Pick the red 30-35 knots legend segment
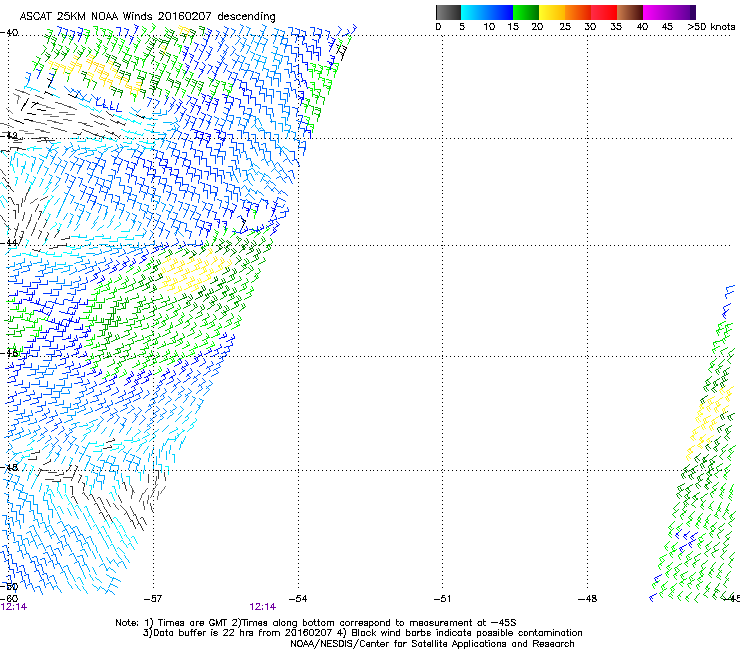 [604, 12]
